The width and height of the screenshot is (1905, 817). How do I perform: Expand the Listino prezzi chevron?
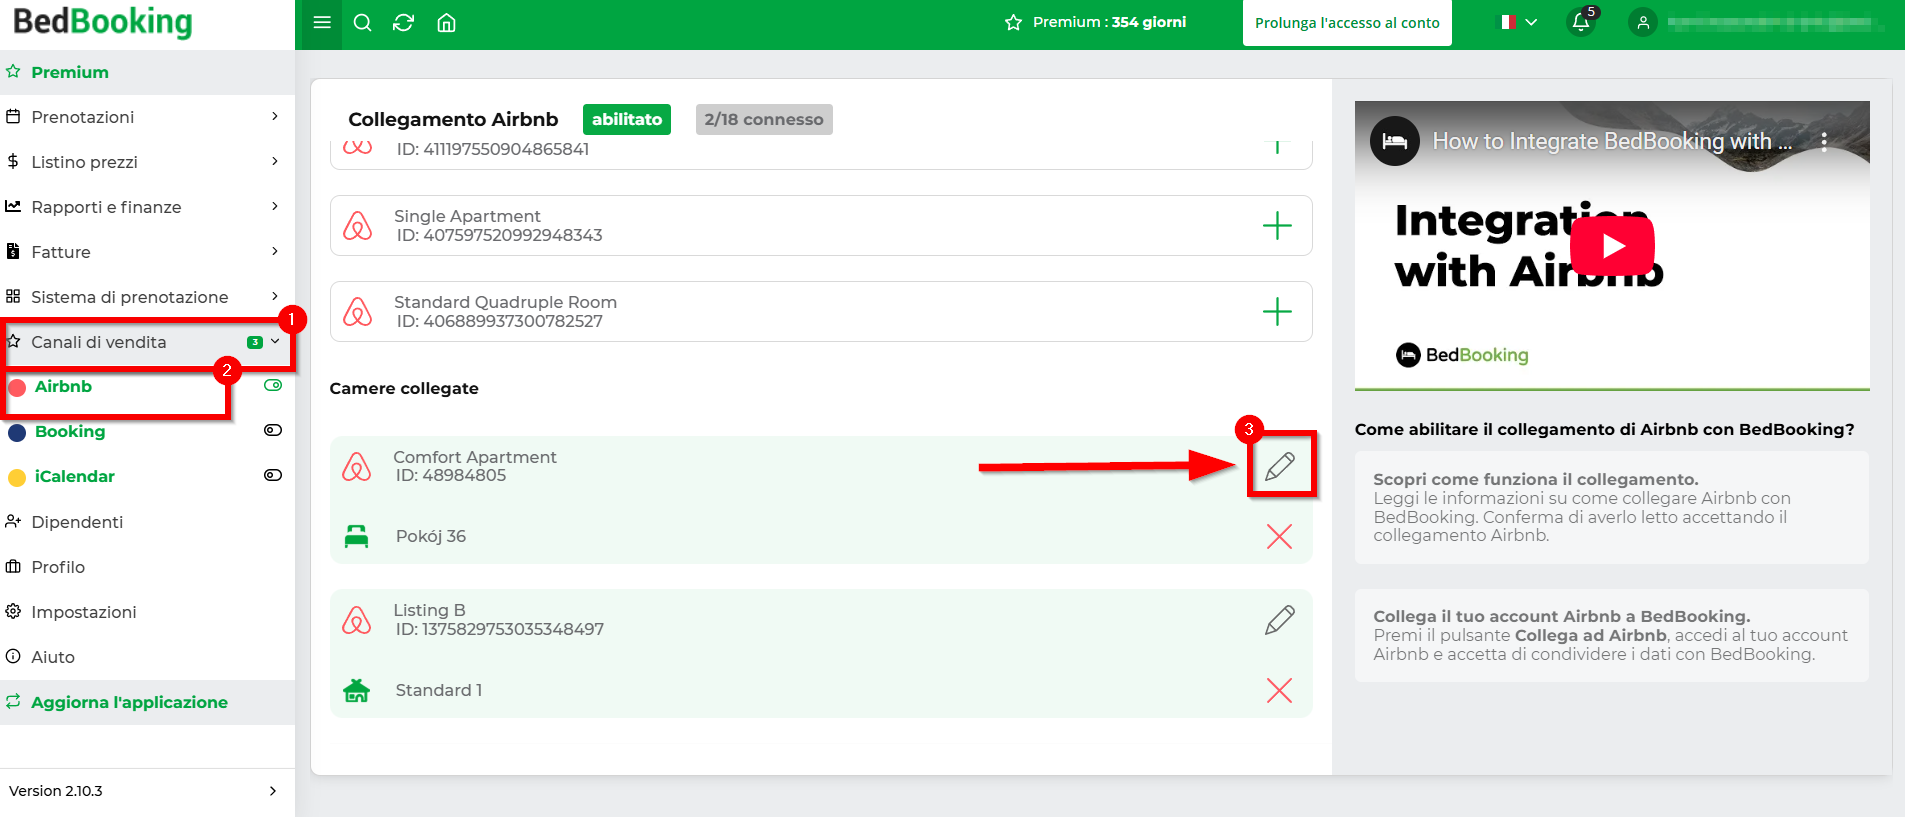coord(275,161)
